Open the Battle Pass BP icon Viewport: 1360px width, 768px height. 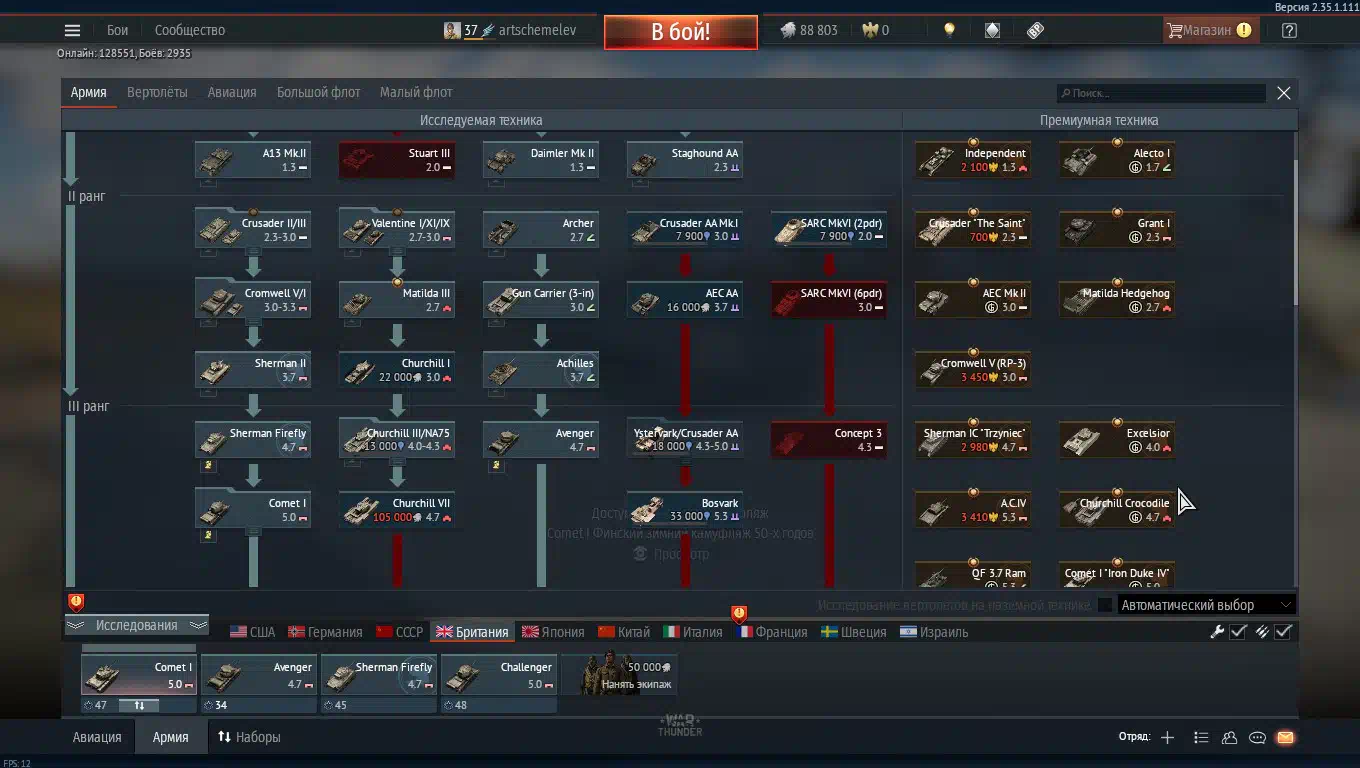point(1035,30)
